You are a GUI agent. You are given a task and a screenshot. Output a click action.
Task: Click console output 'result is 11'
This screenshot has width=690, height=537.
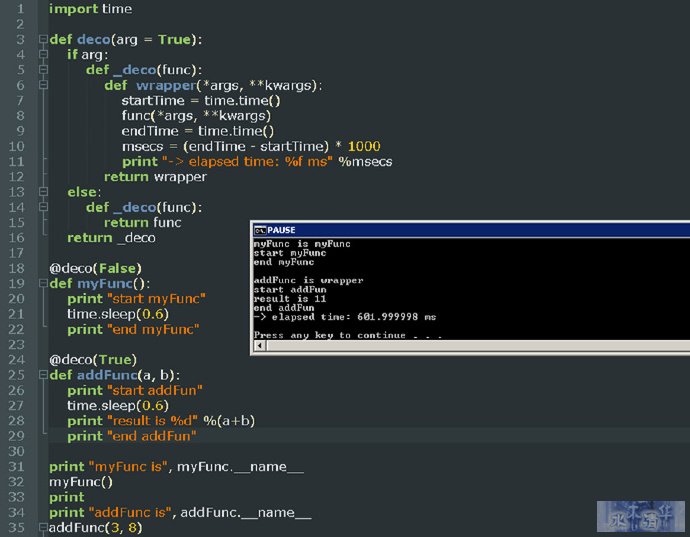point(290,299)
